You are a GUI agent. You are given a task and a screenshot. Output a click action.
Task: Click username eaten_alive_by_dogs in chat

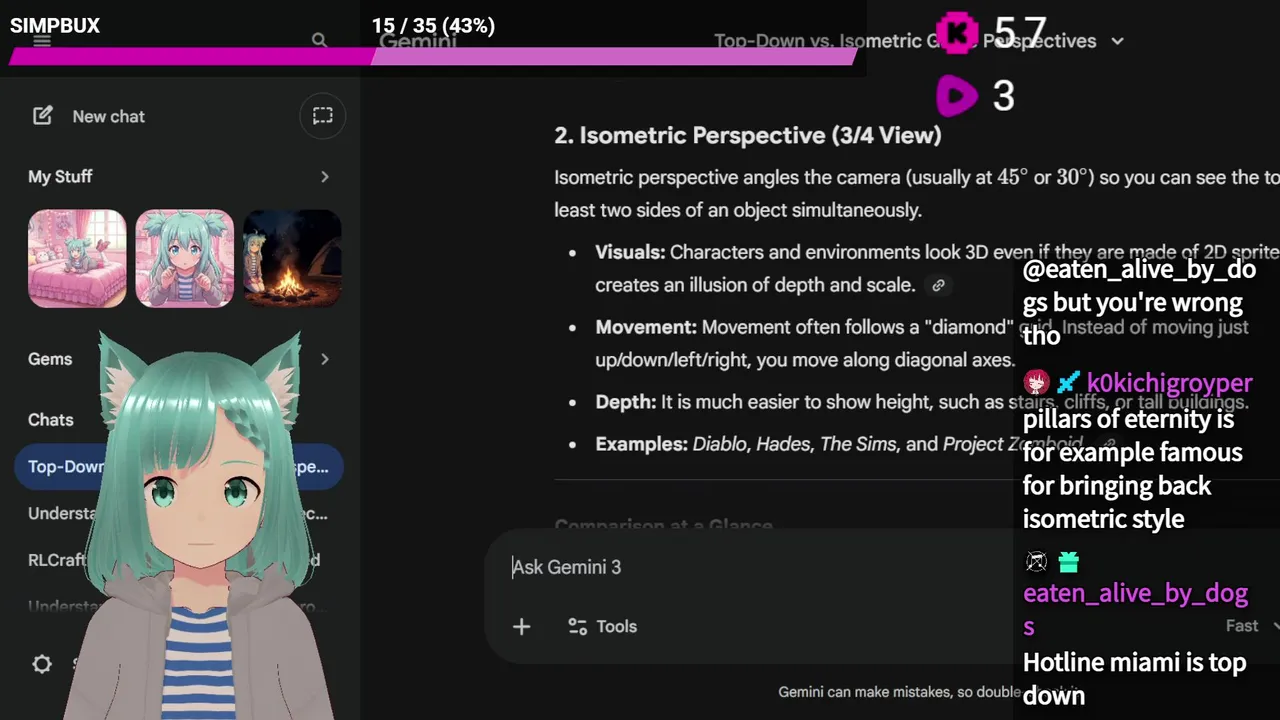[1135, 609]
